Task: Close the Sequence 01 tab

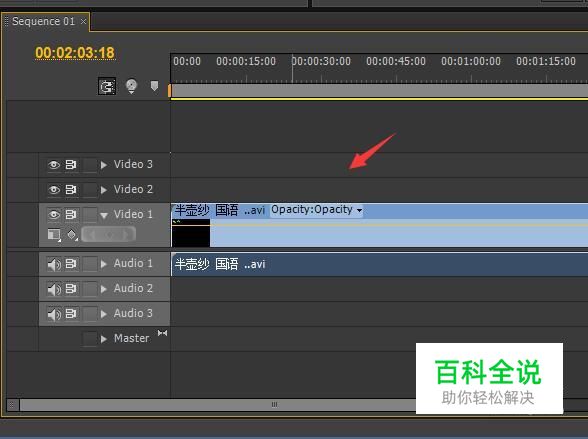Action: click(x=83, y=21)
